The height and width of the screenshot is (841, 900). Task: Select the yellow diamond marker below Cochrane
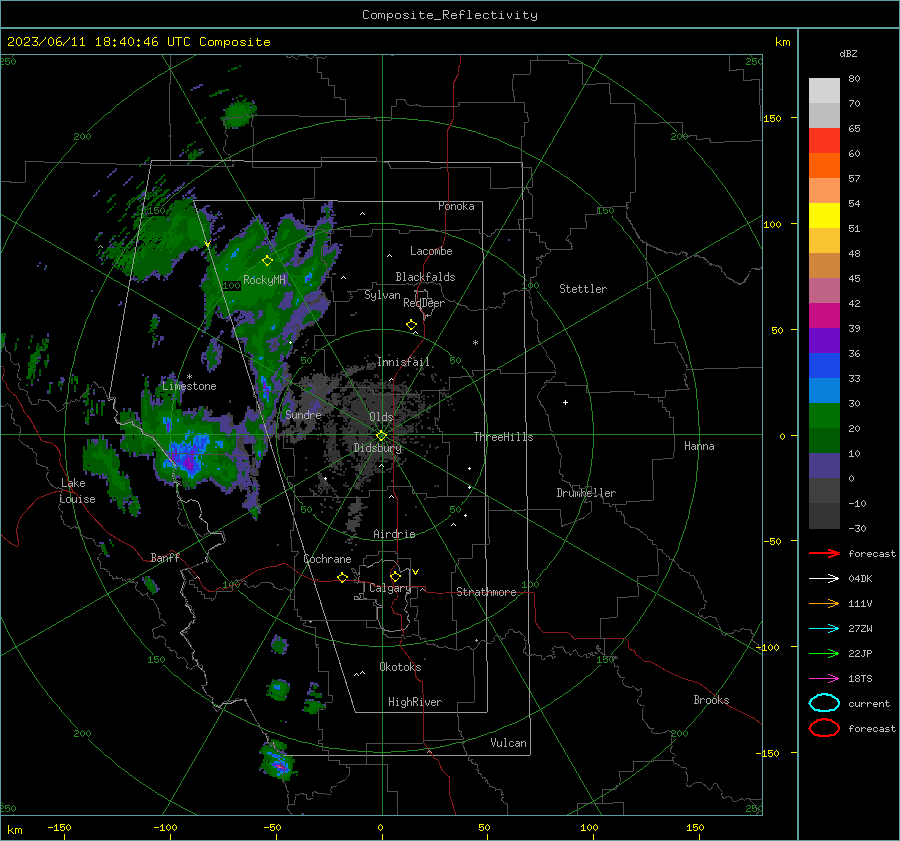tap(342, 577)
